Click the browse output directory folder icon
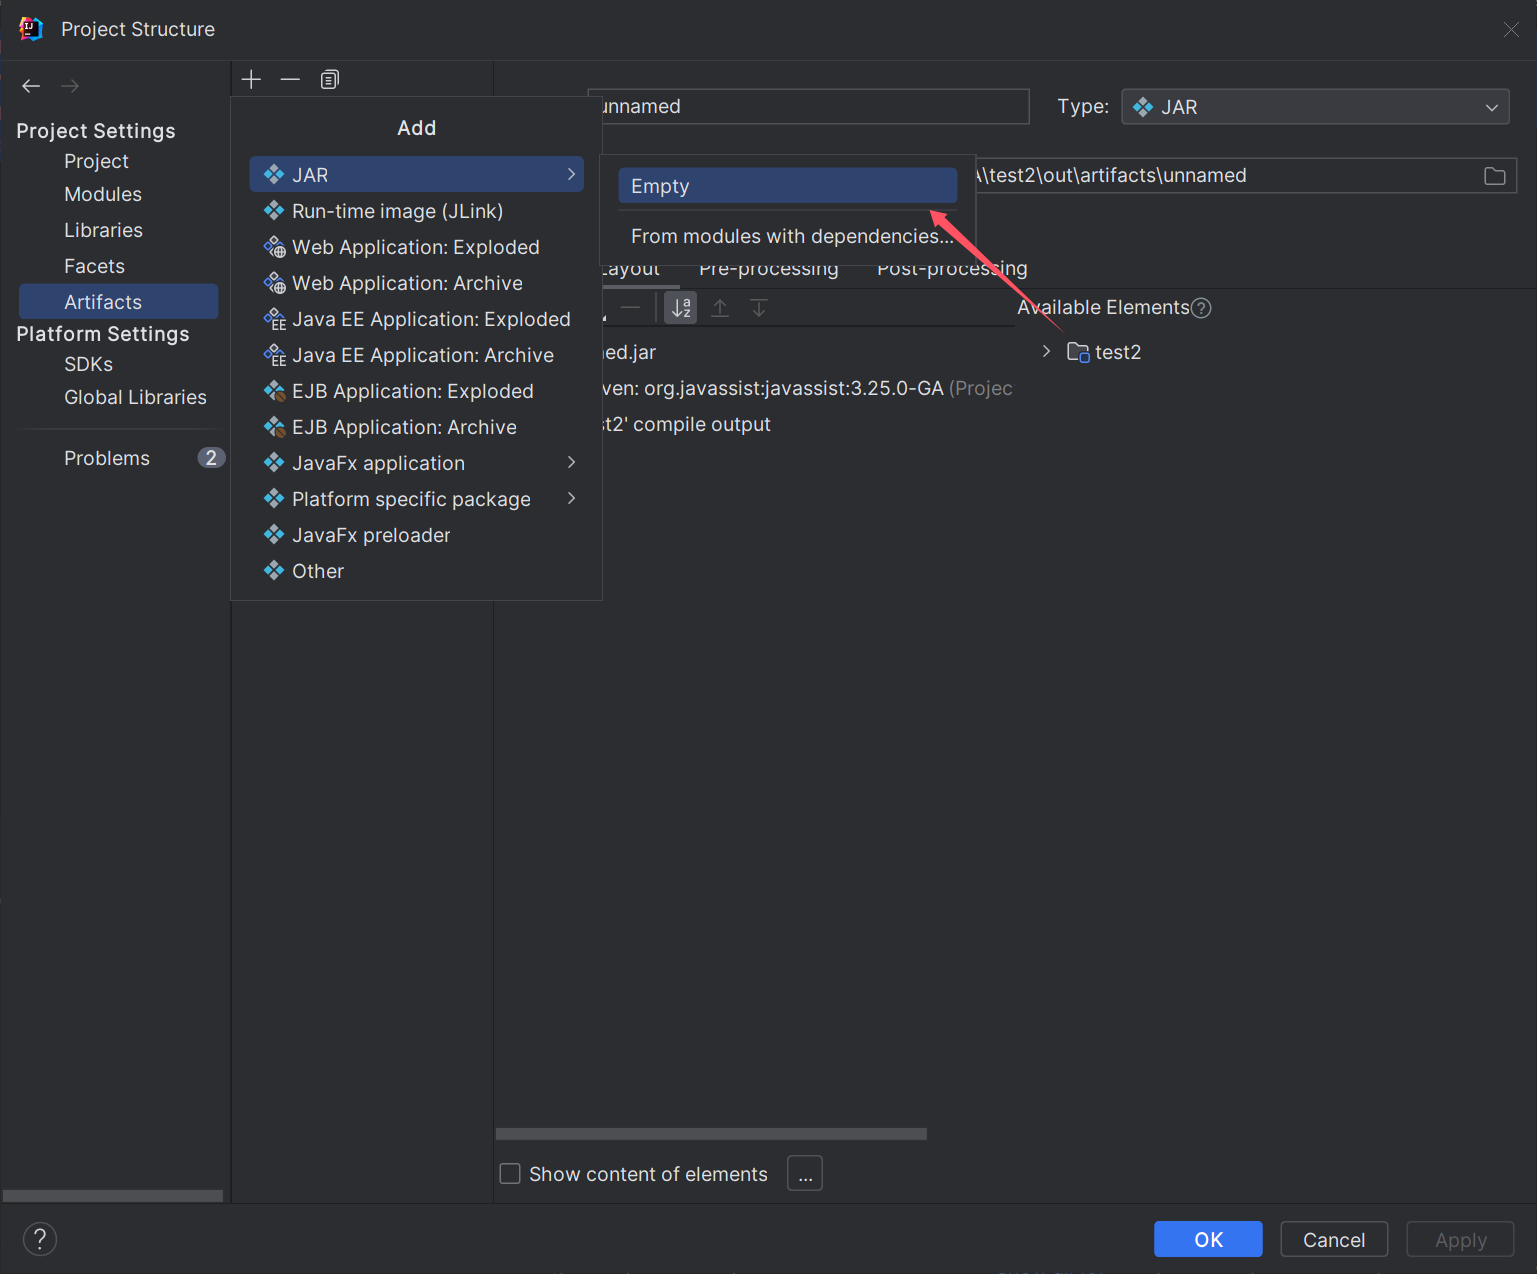Image resolution: width=1537 pixels, height=1274 pixels. (x=1494, y=176)
